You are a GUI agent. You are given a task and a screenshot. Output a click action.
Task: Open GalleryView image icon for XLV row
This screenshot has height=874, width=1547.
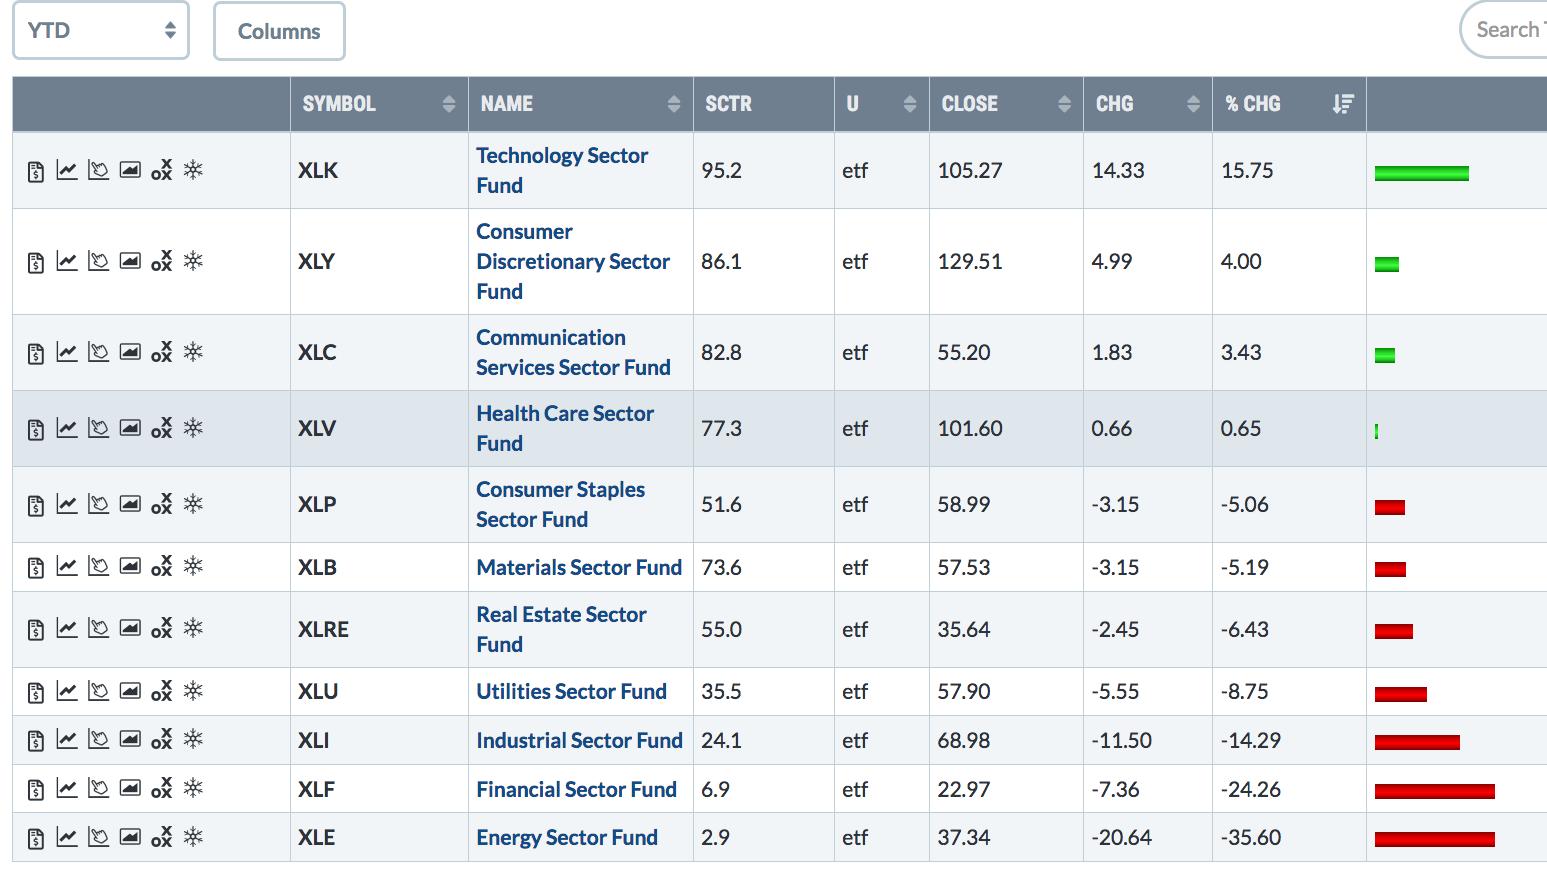tap(130, 428)
